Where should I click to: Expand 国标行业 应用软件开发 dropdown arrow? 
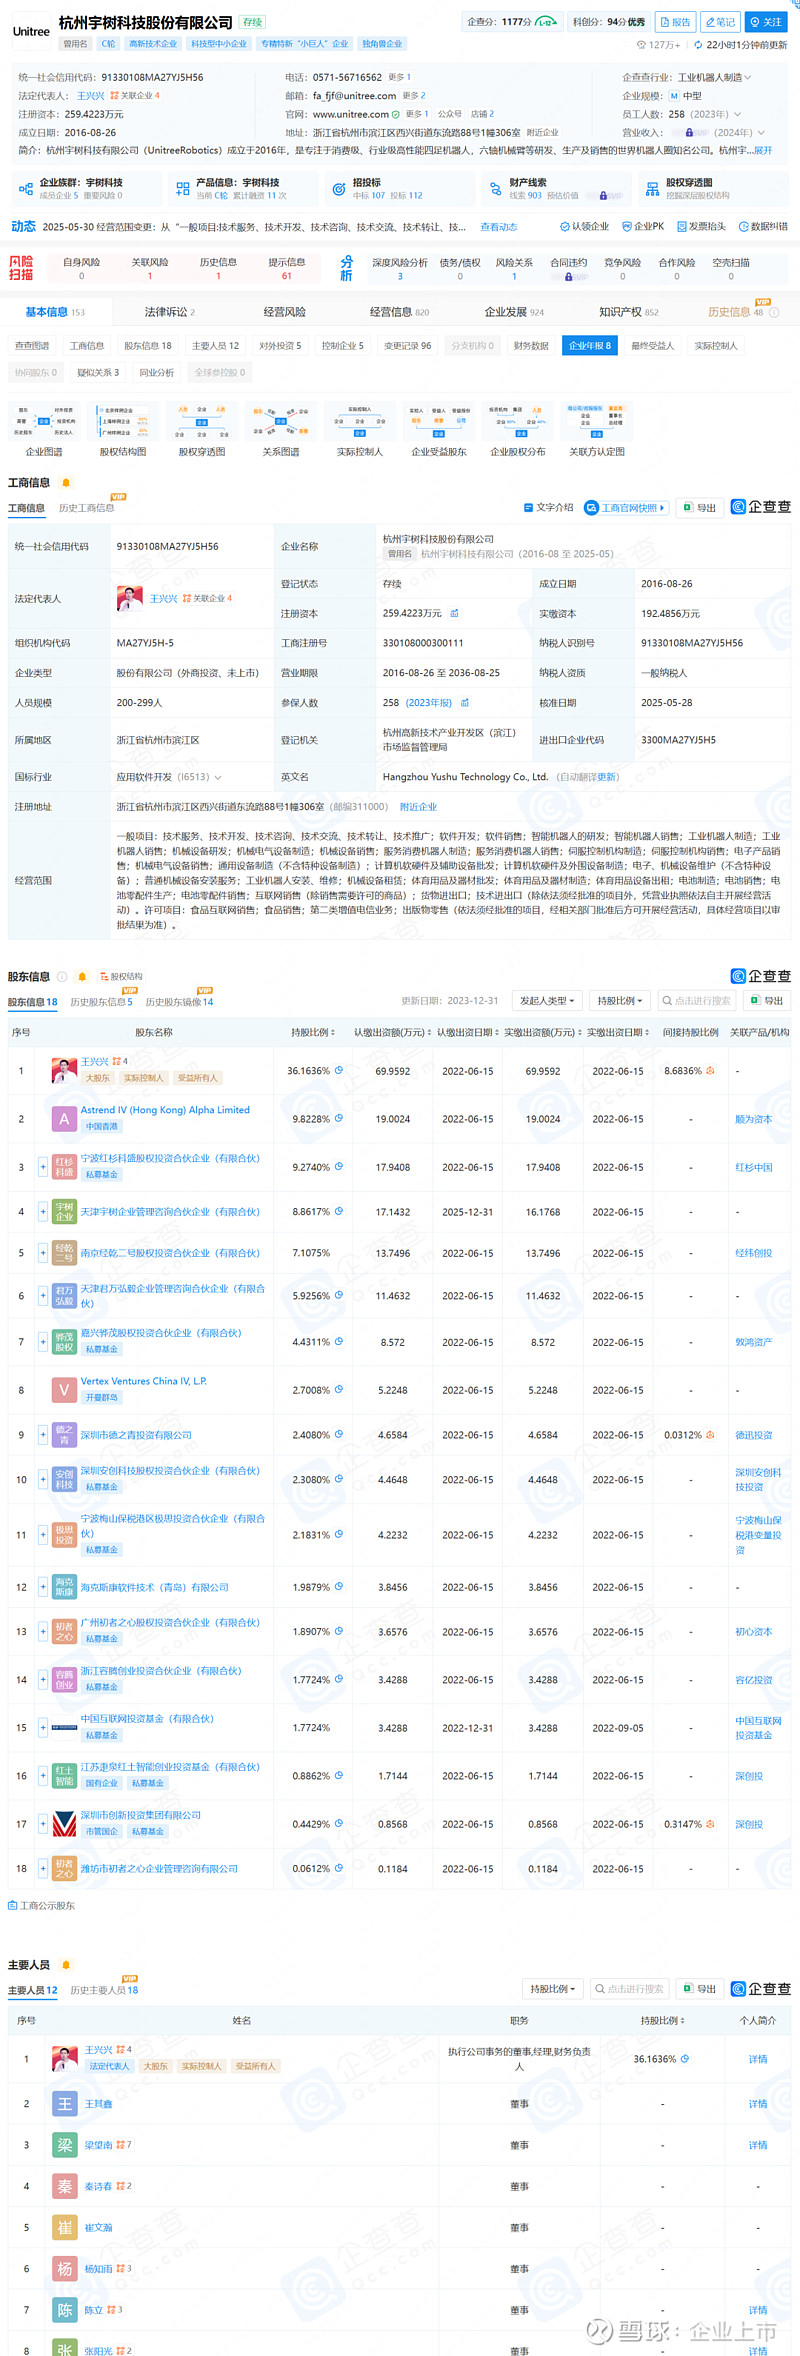(x=218, y=777)
